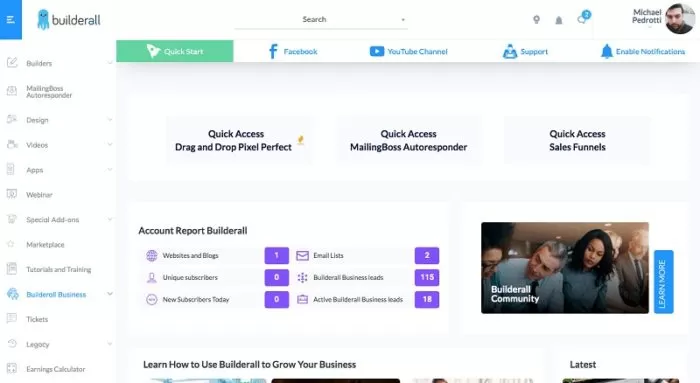Click the New Subscribers Today count 0
Viewport: 700px width, 383px height.
pos(276,299)
